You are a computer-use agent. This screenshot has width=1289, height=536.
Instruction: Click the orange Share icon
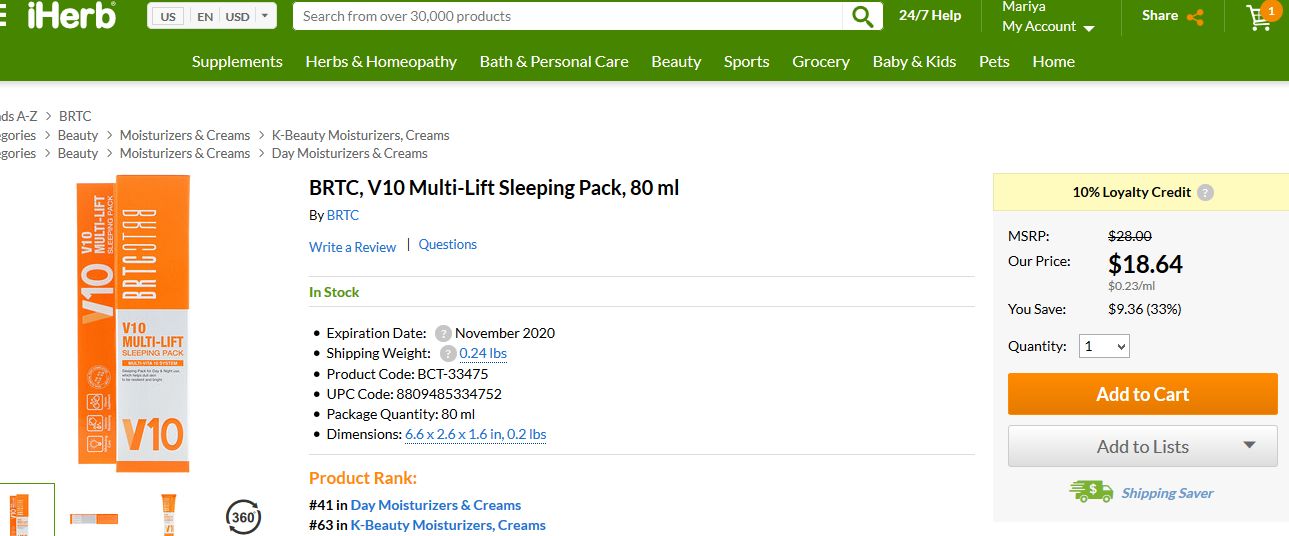click(x=1194, y=16)
